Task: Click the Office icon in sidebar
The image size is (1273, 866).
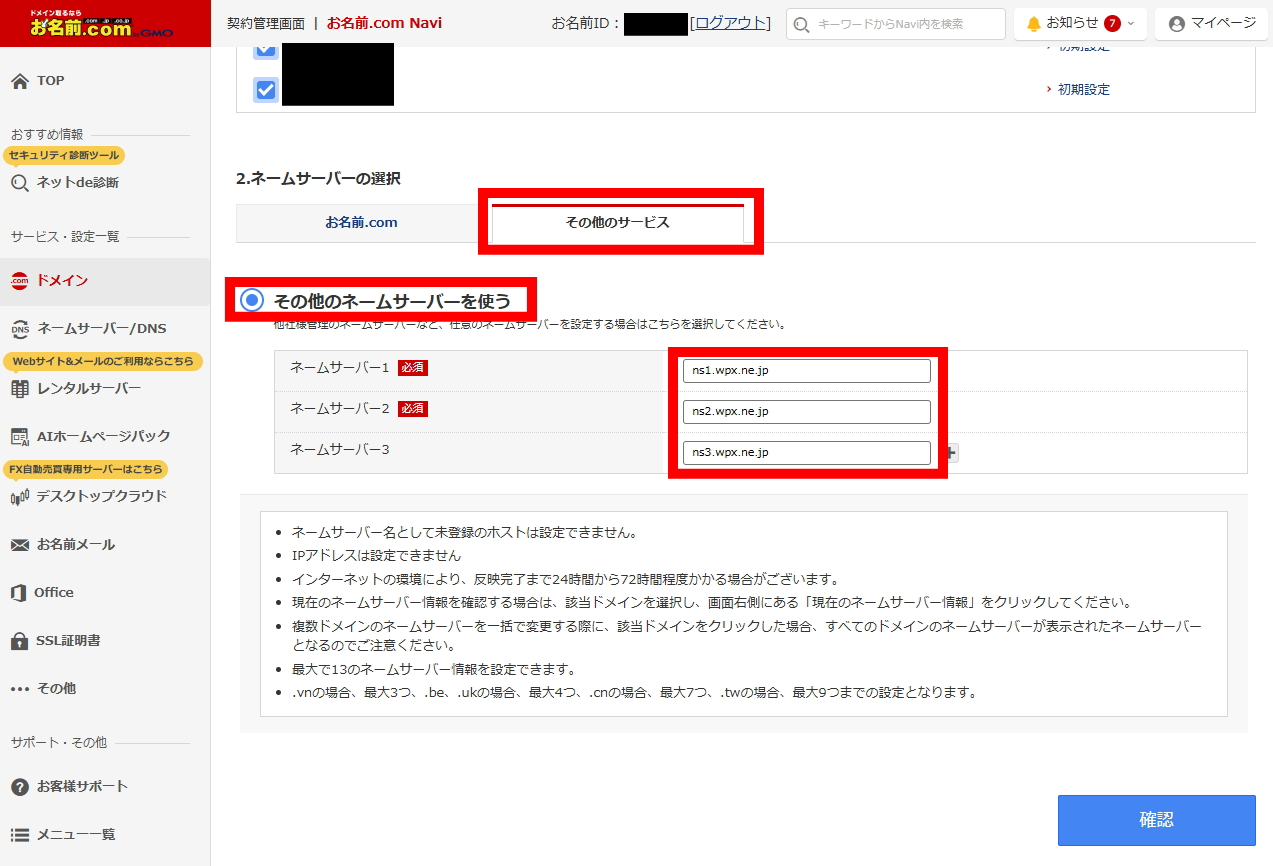Action: (x=19, y=593)
